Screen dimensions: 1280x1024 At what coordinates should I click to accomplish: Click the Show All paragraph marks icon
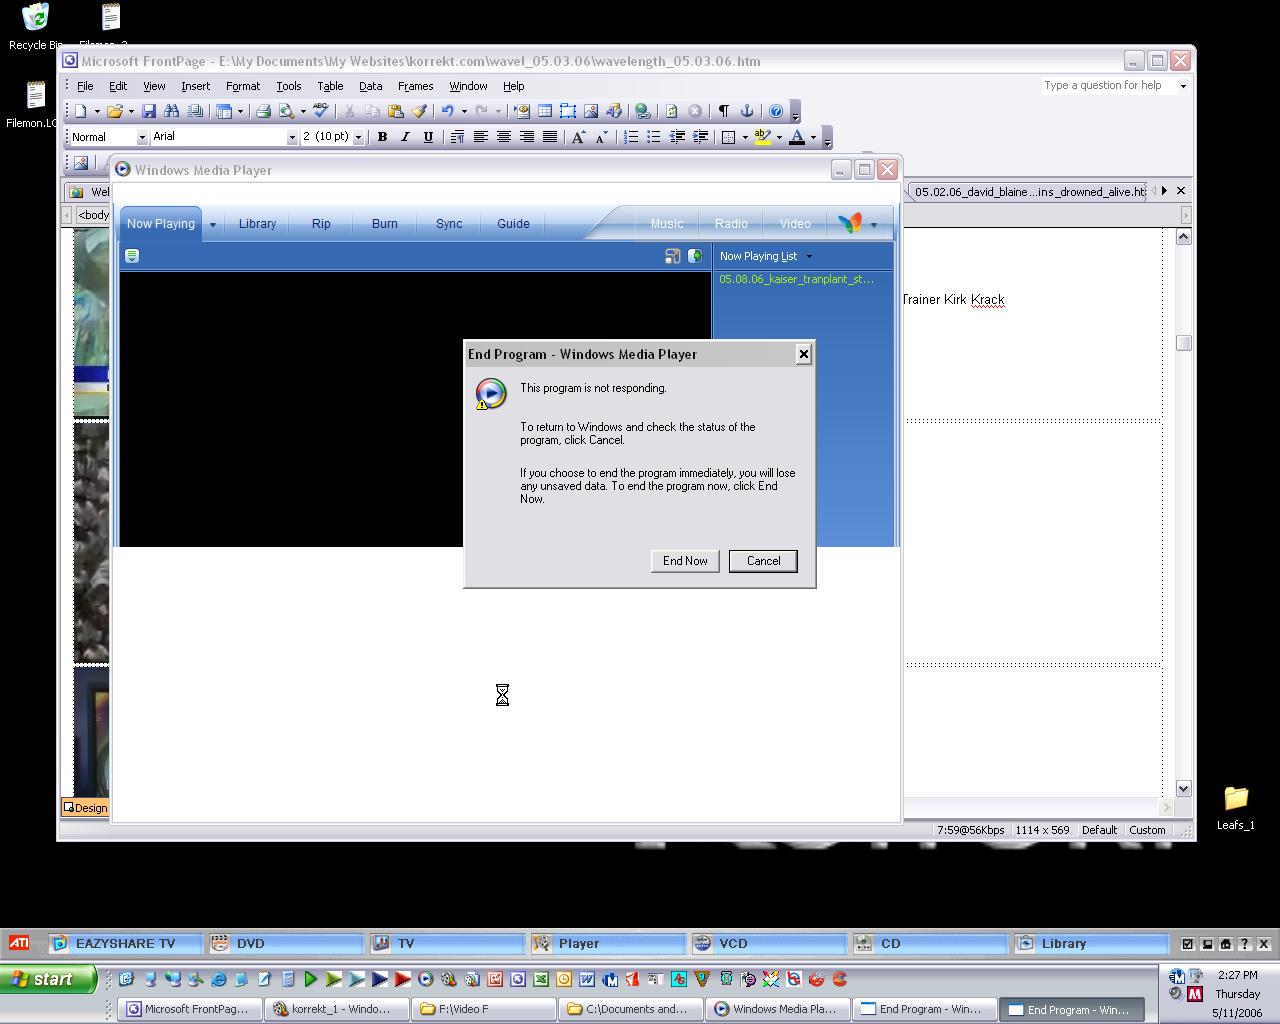723,111
